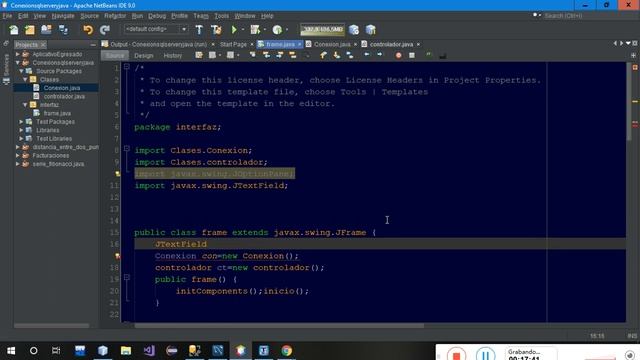Screen dimensions: 640x360
Task: Open the Tools menu
Action: (221, 16)
